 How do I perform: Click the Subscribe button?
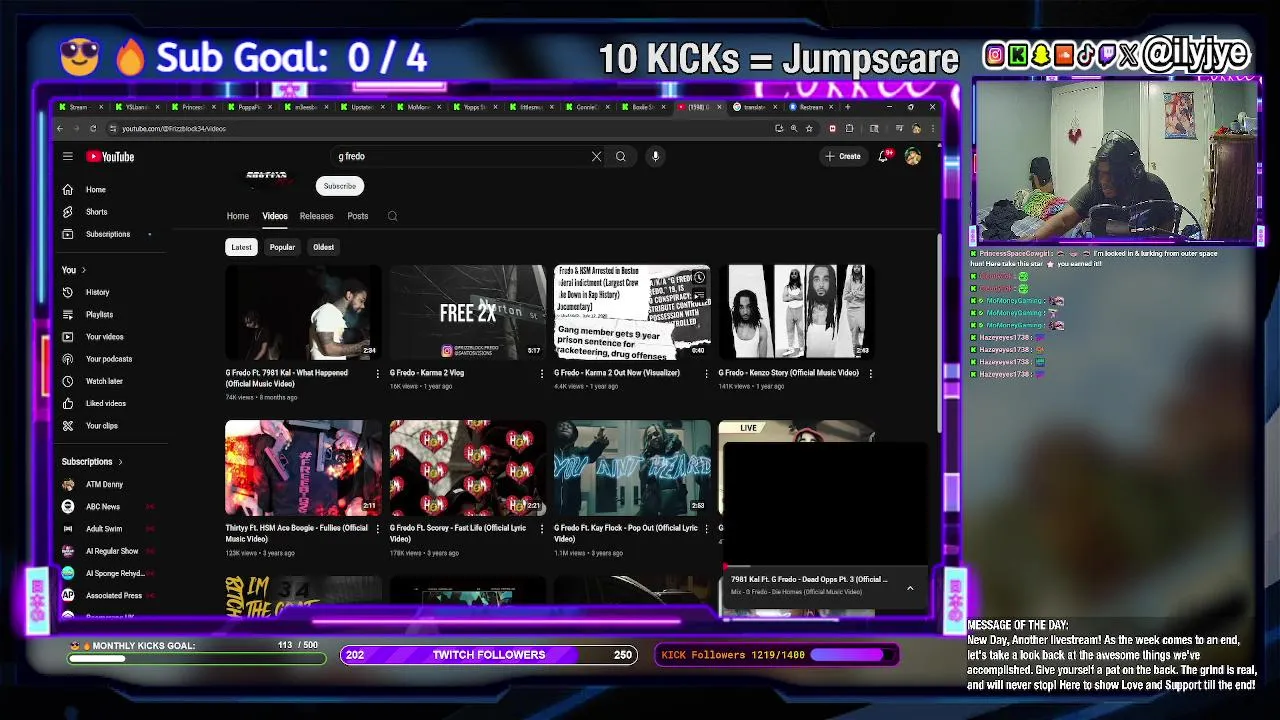[x=339, y=186]
